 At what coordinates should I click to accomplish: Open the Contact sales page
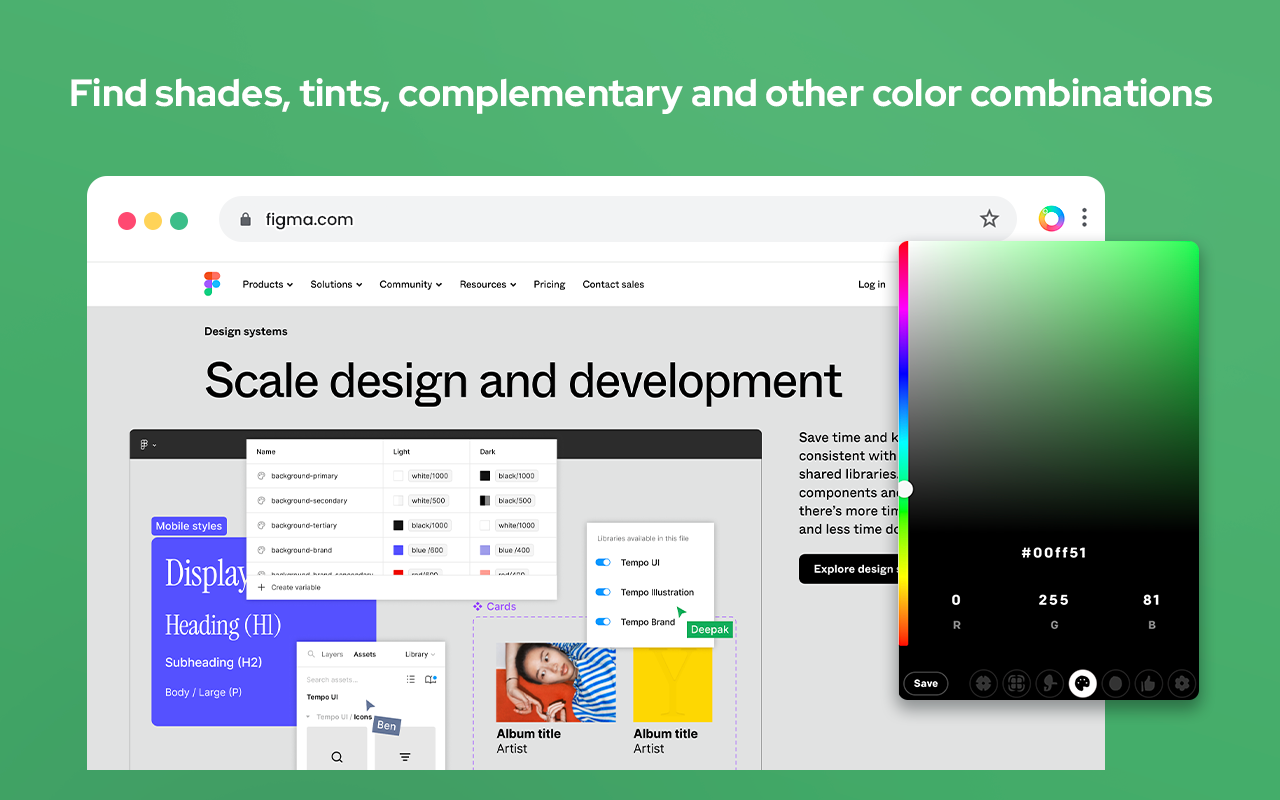point(613,285)
